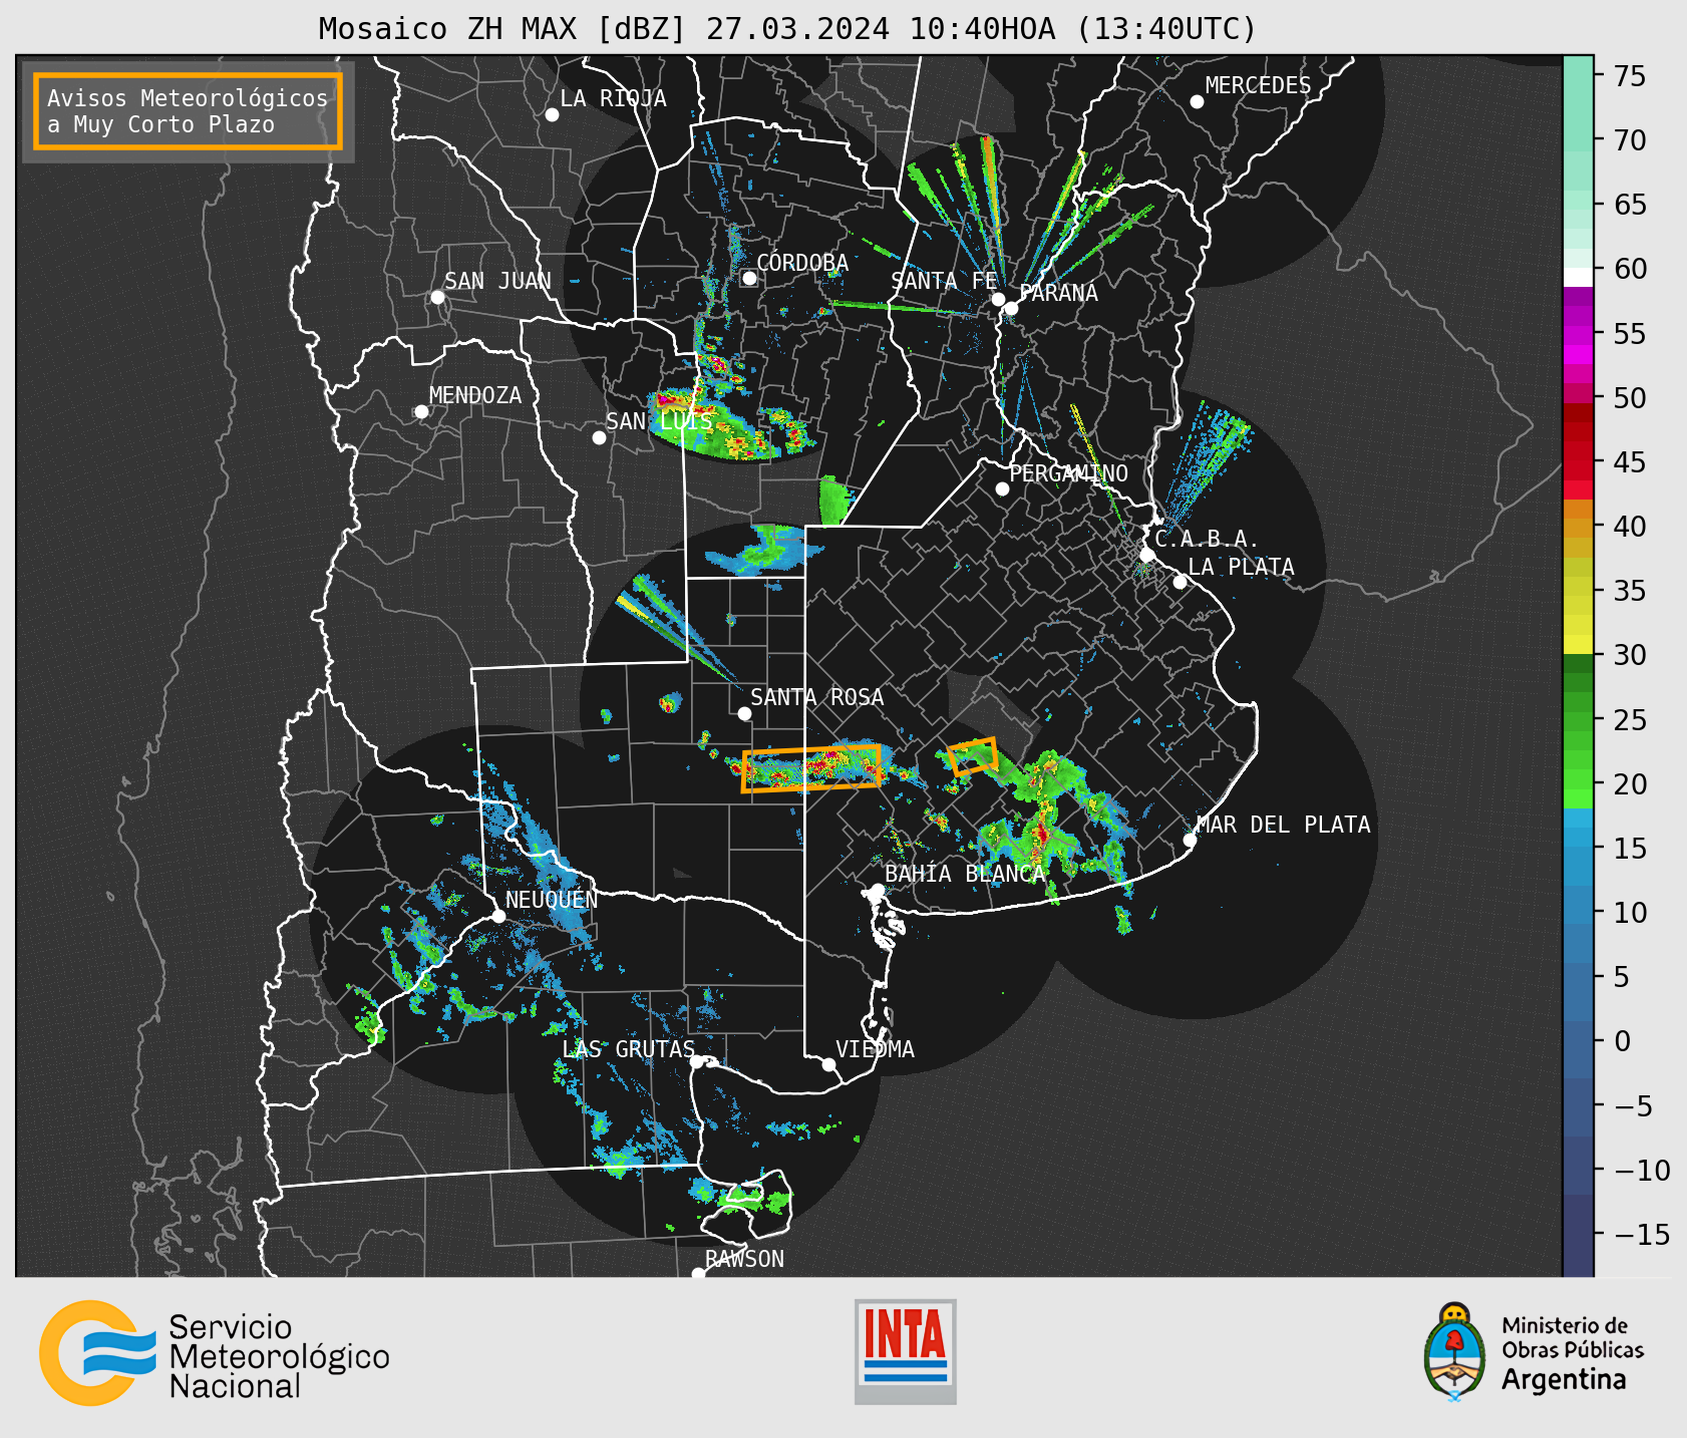The width and height of the screenshot is (1687, 1438).
Task: Click the 40 label on the dBZ scale
Action: [x=1629, y=526]
